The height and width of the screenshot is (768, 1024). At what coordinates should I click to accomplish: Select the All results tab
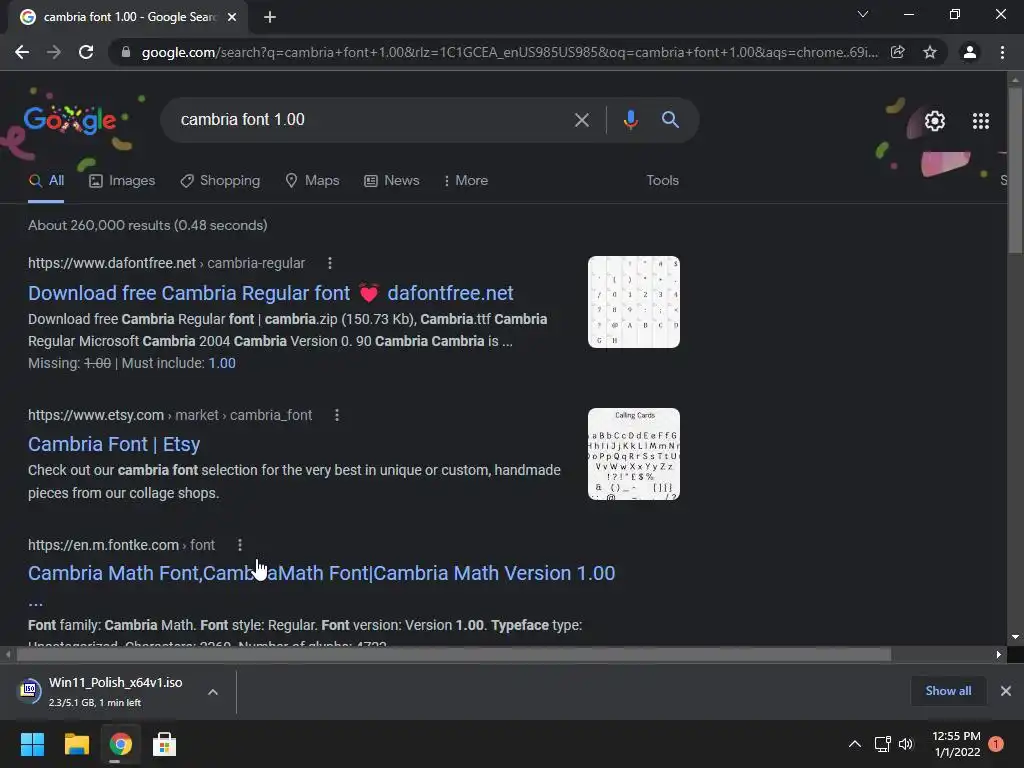46,181
